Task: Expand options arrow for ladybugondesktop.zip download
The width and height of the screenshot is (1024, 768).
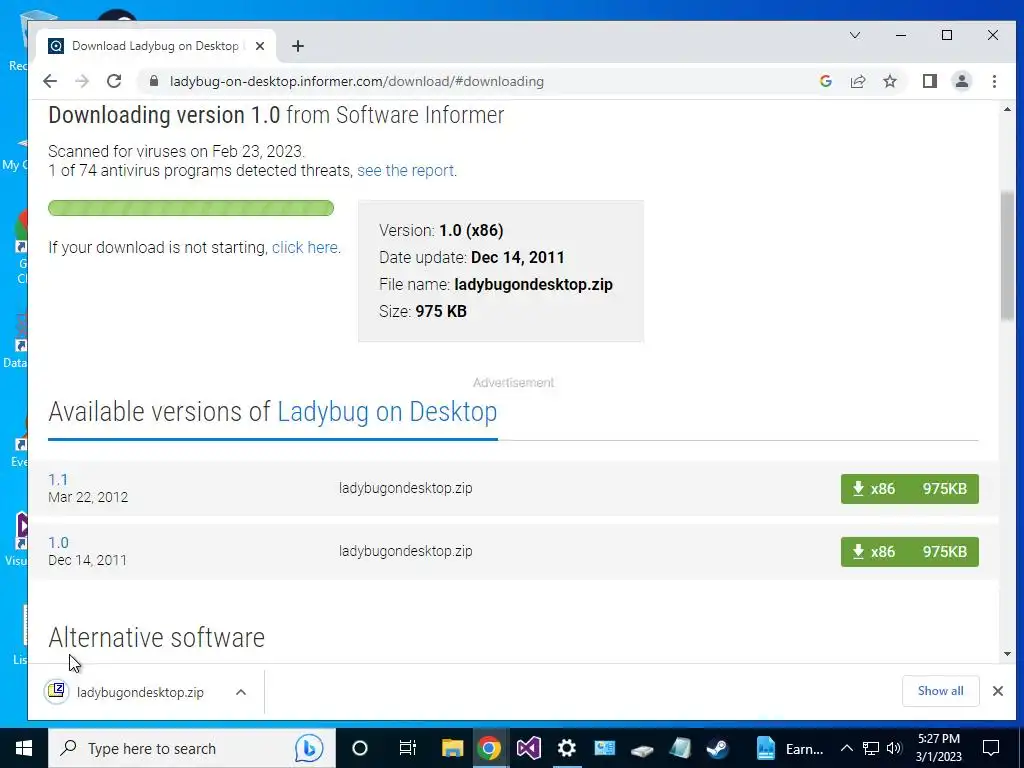Action: point(241,692)
